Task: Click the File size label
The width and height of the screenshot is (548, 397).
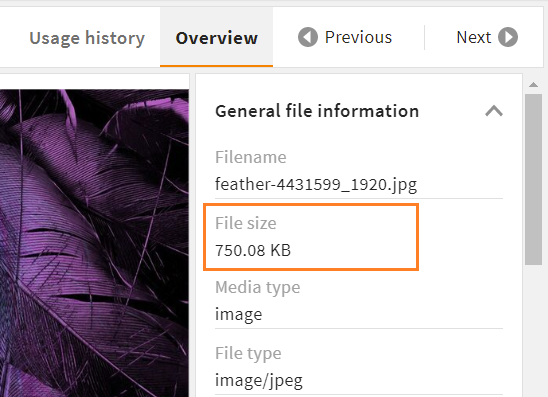Action: (x=246, y=223)
